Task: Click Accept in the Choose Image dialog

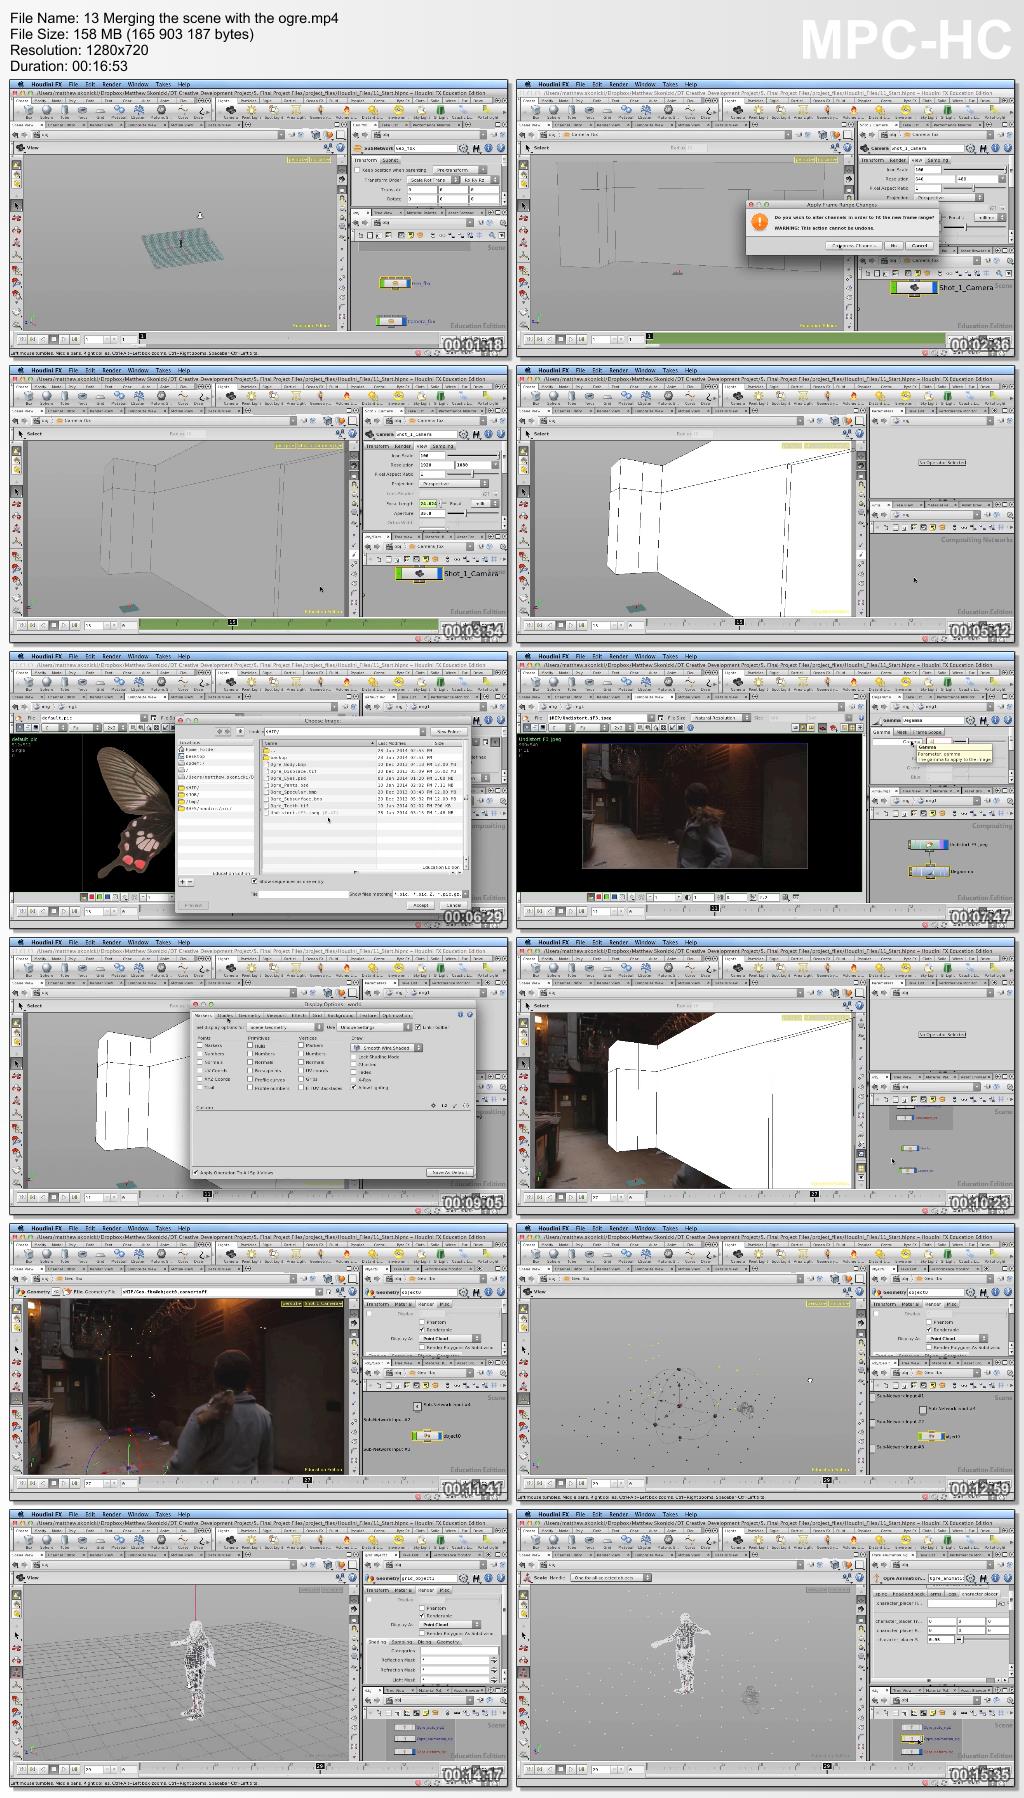Action: click(421, 905)
